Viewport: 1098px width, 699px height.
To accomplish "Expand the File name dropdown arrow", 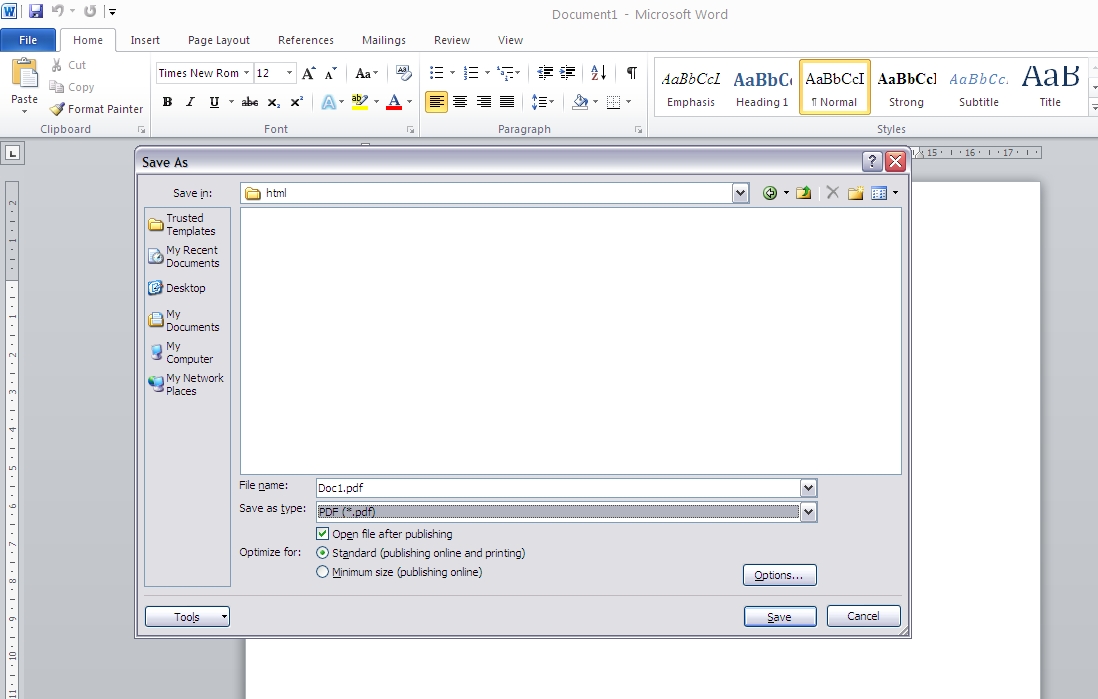I will [808, 488].
